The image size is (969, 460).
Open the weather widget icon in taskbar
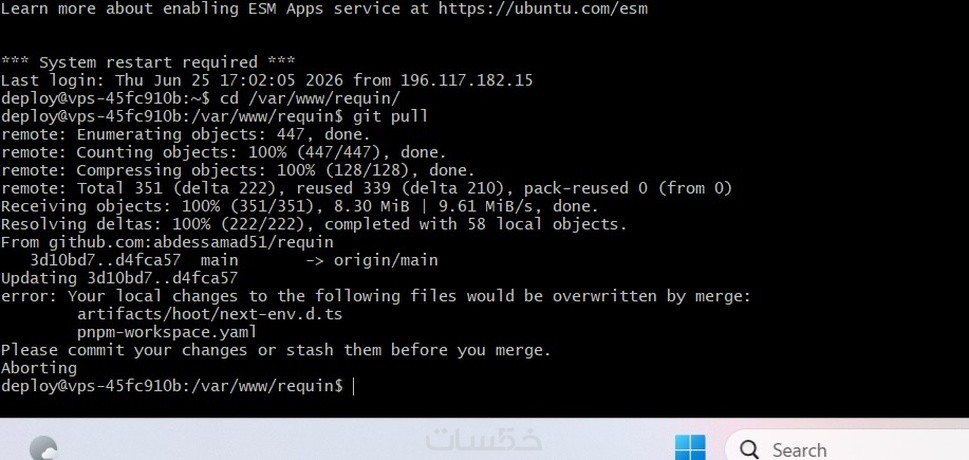[x=43, y=448]
